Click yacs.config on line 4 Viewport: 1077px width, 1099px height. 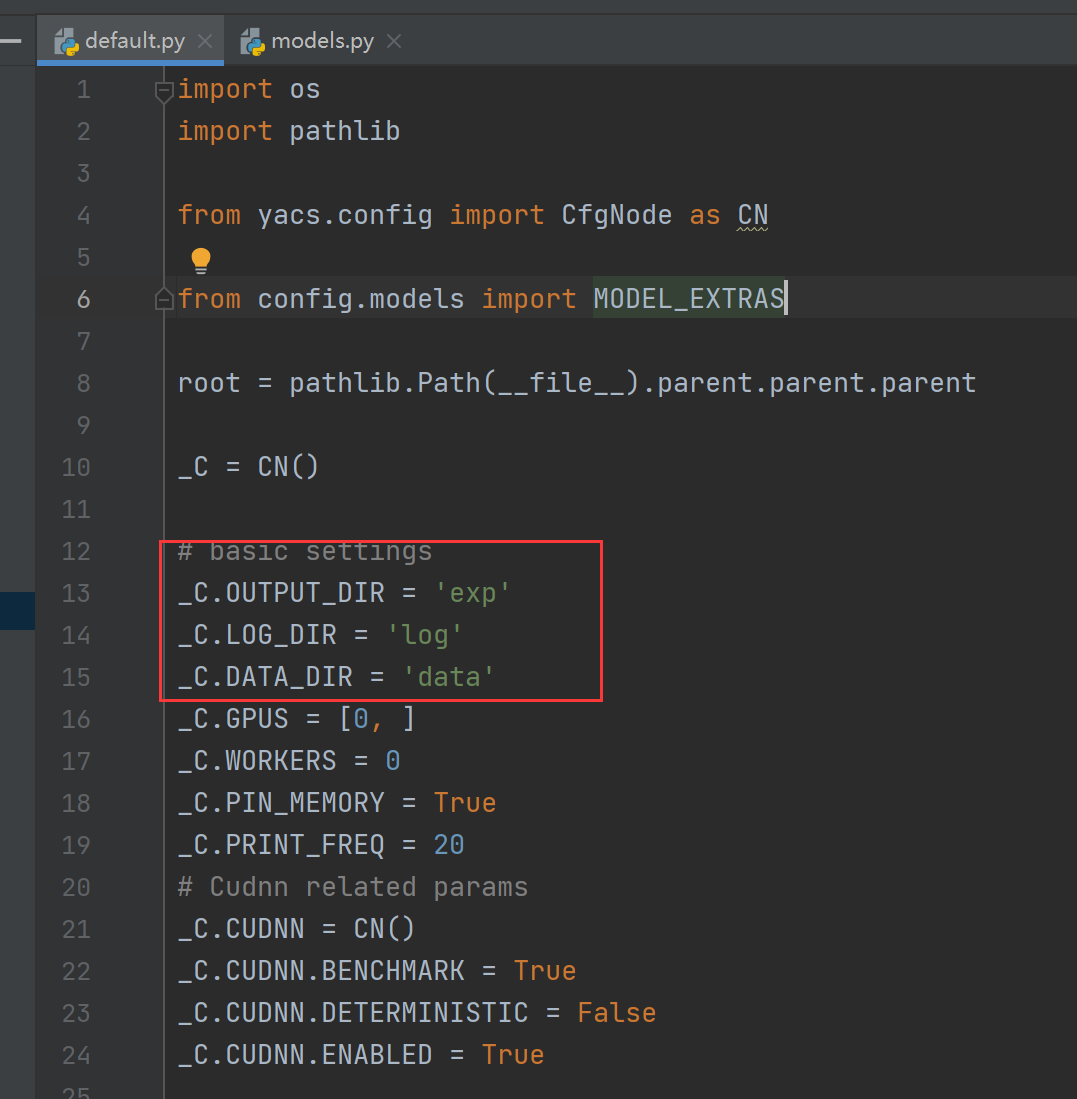pos(345,215)
